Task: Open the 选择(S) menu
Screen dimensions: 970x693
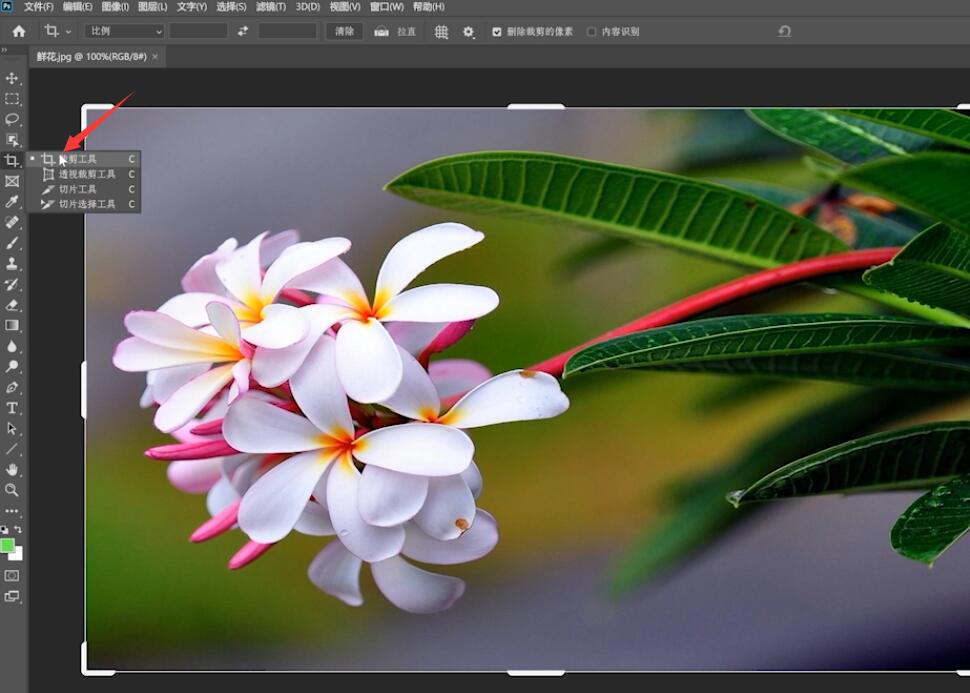Action: click(x=231, y=7)
